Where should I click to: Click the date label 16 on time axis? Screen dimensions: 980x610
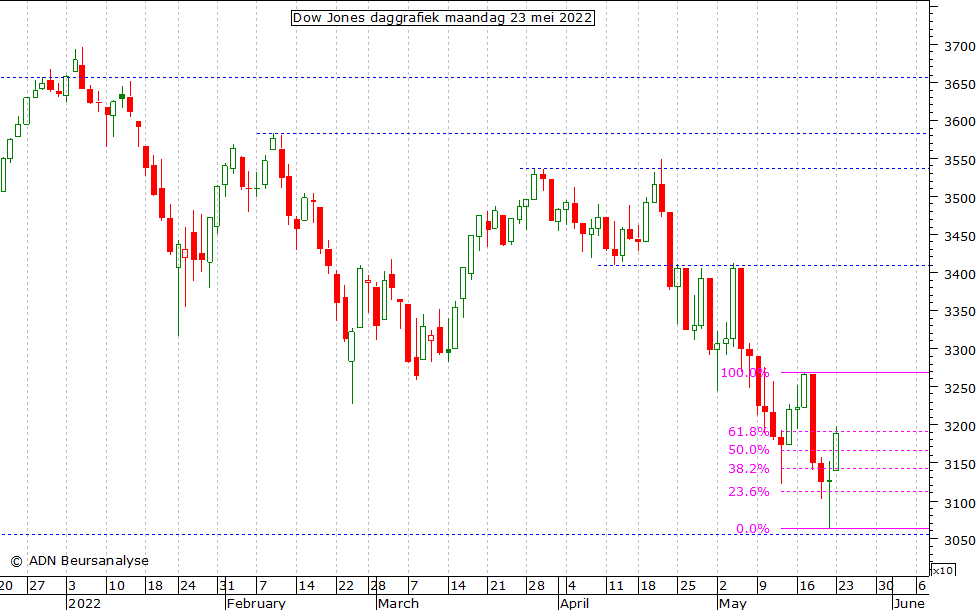click(x=807, y=586)
